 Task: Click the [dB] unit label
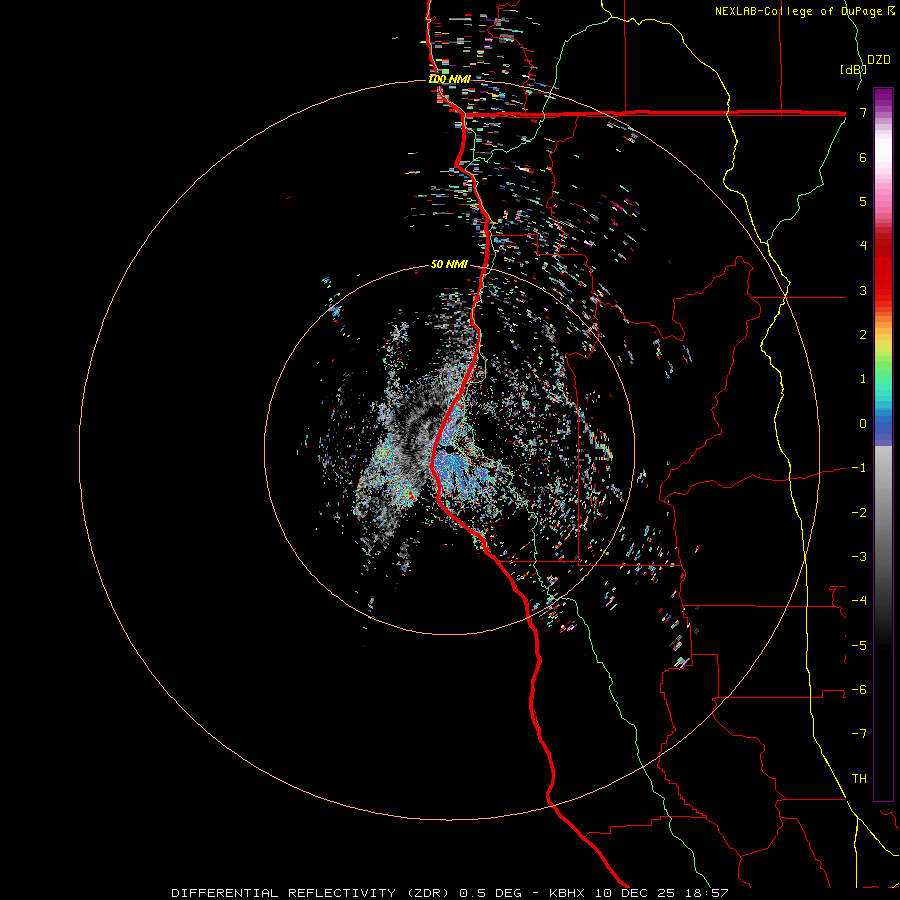(853, 69)
